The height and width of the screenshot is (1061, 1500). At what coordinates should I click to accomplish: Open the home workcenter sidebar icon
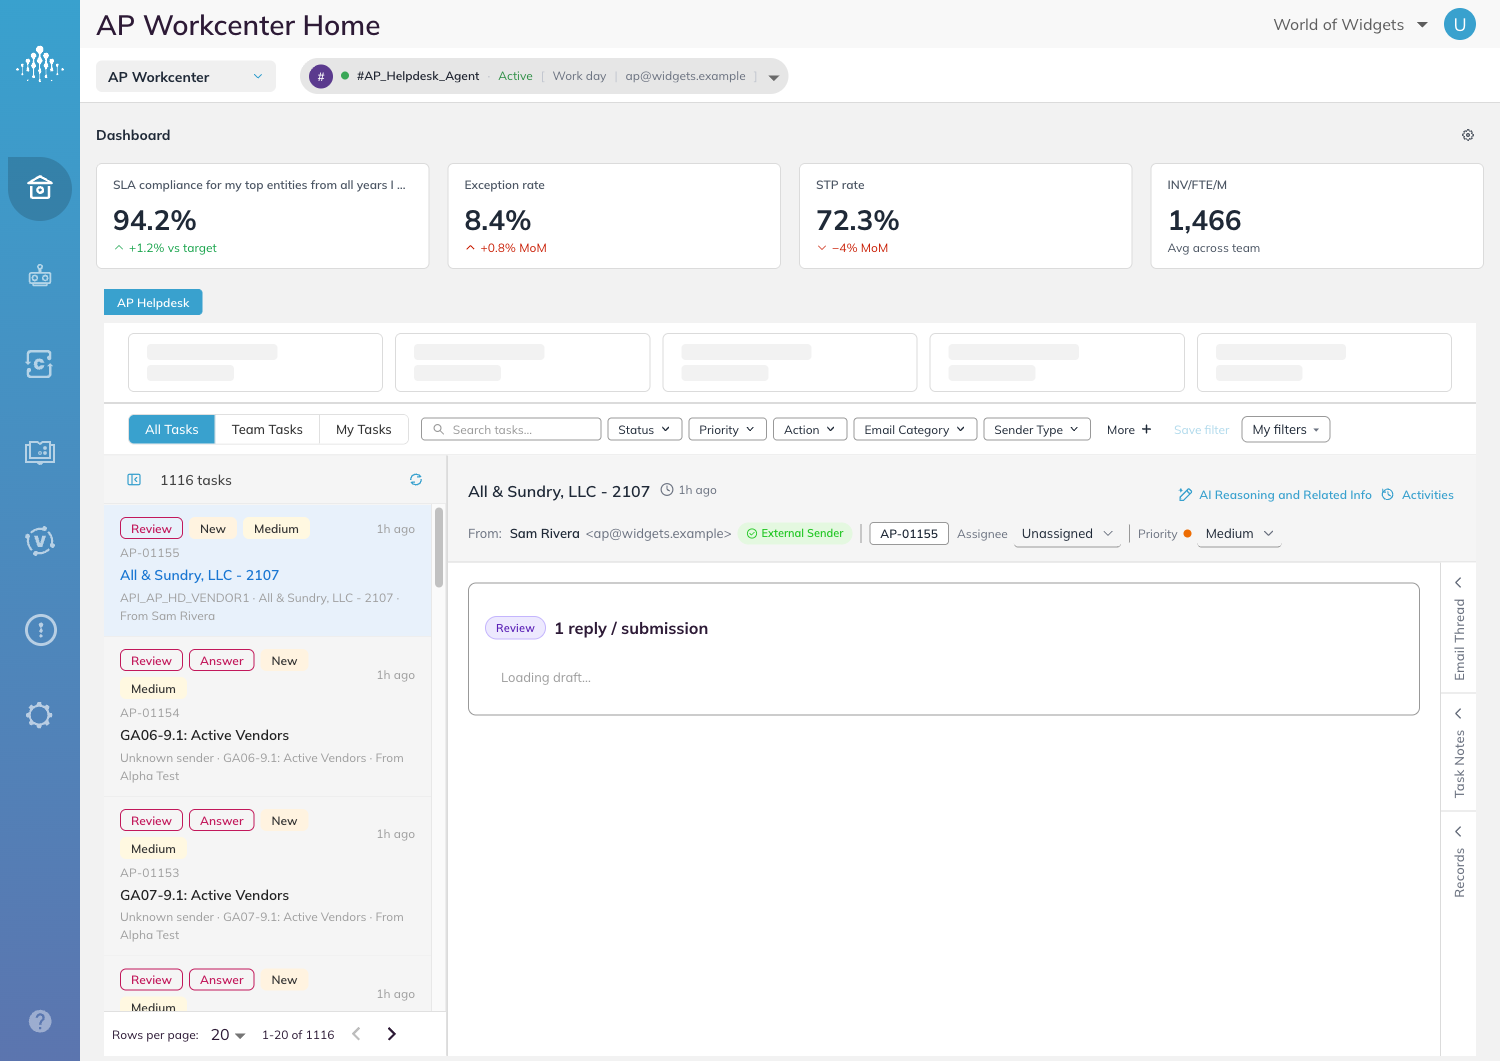pyautogui.click(x=40, y=188)
